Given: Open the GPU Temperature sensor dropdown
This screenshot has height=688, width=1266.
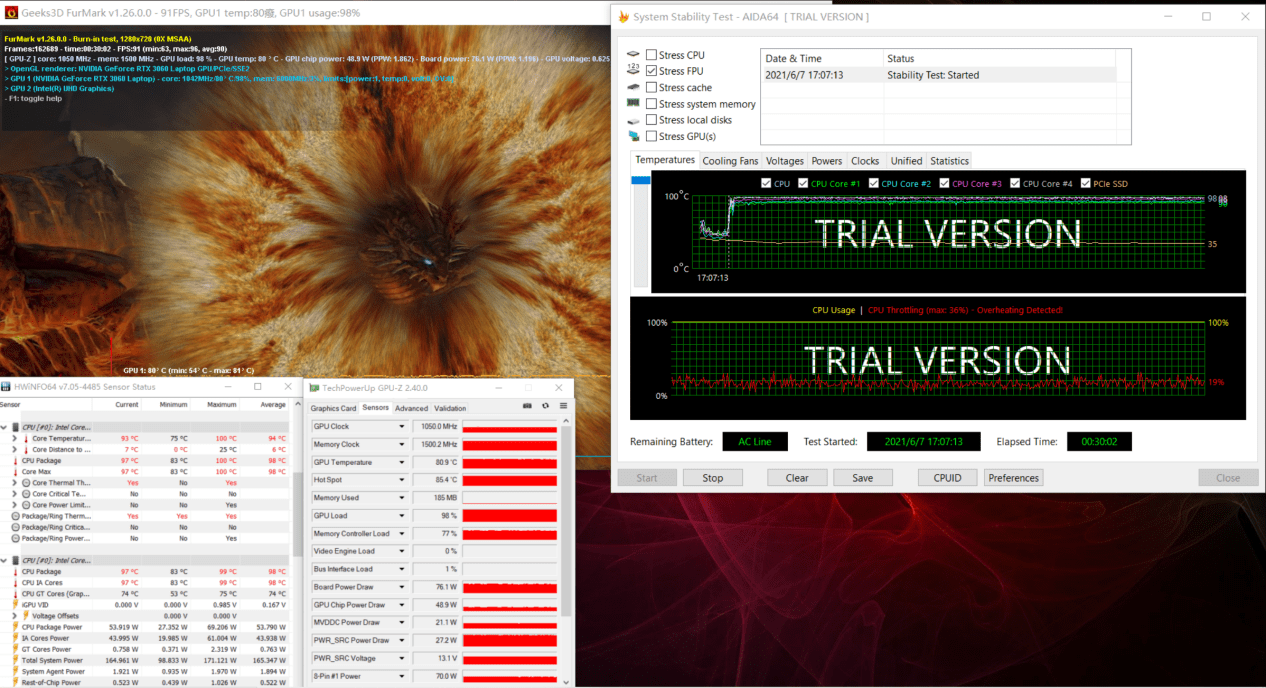Looking at the screenshot, I should (x=402, y=462).
